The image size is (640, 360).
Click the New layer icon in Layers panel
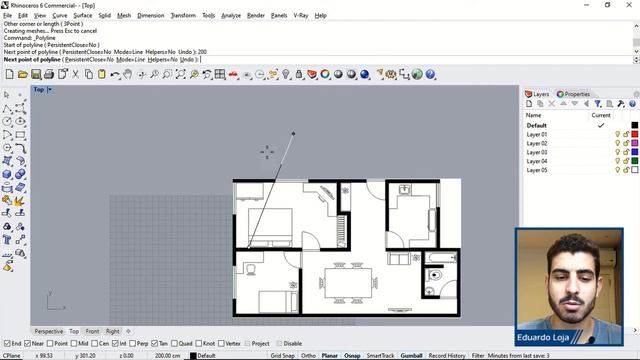tap(529, 104)
